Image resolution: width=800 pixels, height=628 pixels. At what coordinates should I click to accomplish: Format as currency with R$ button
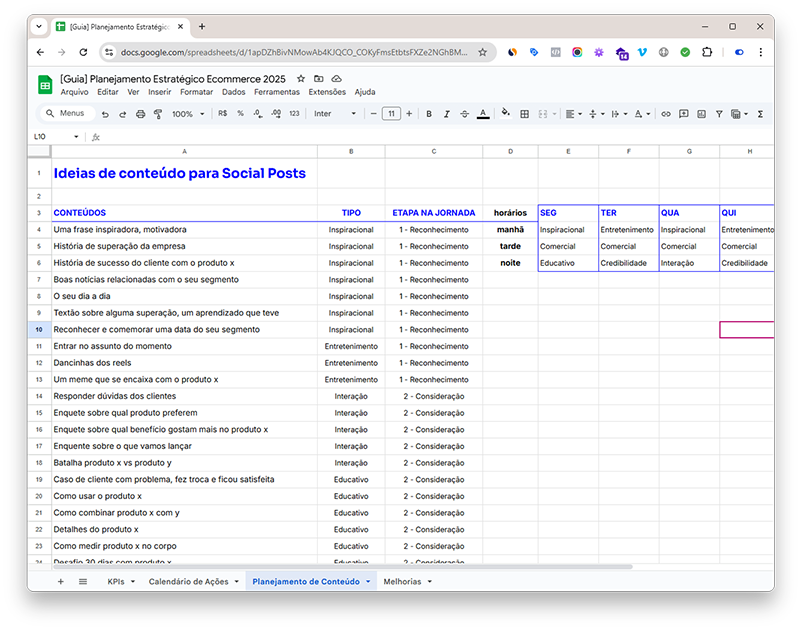222,114
